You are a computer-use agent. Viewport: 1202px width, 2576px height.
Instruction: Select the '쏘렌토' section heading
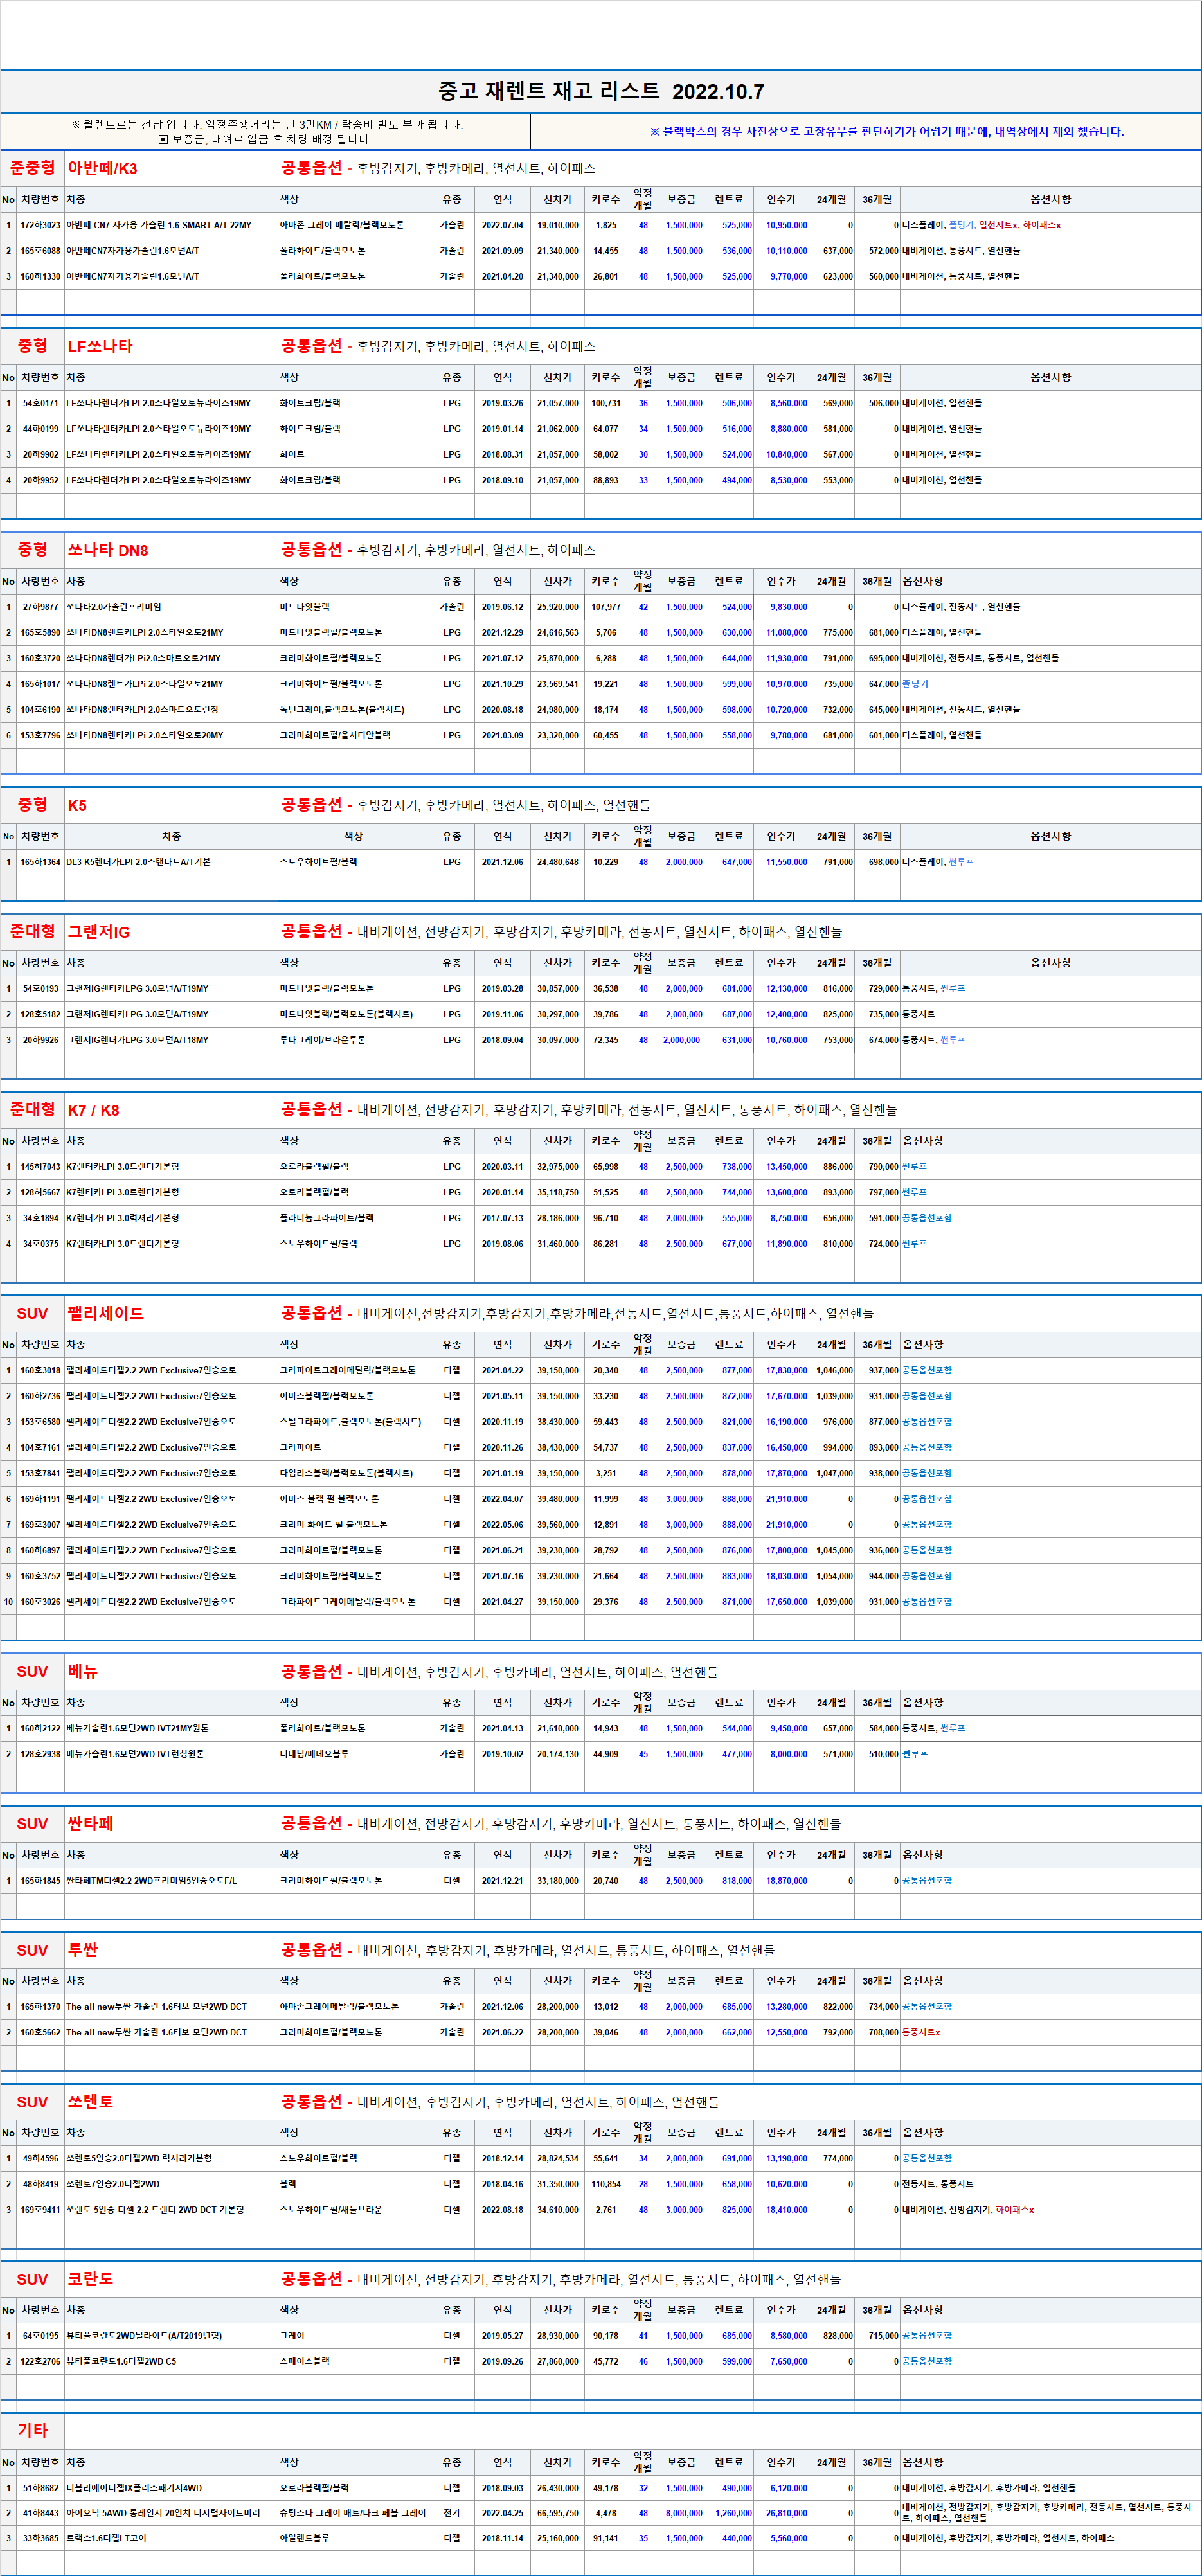pos(90,2101)
